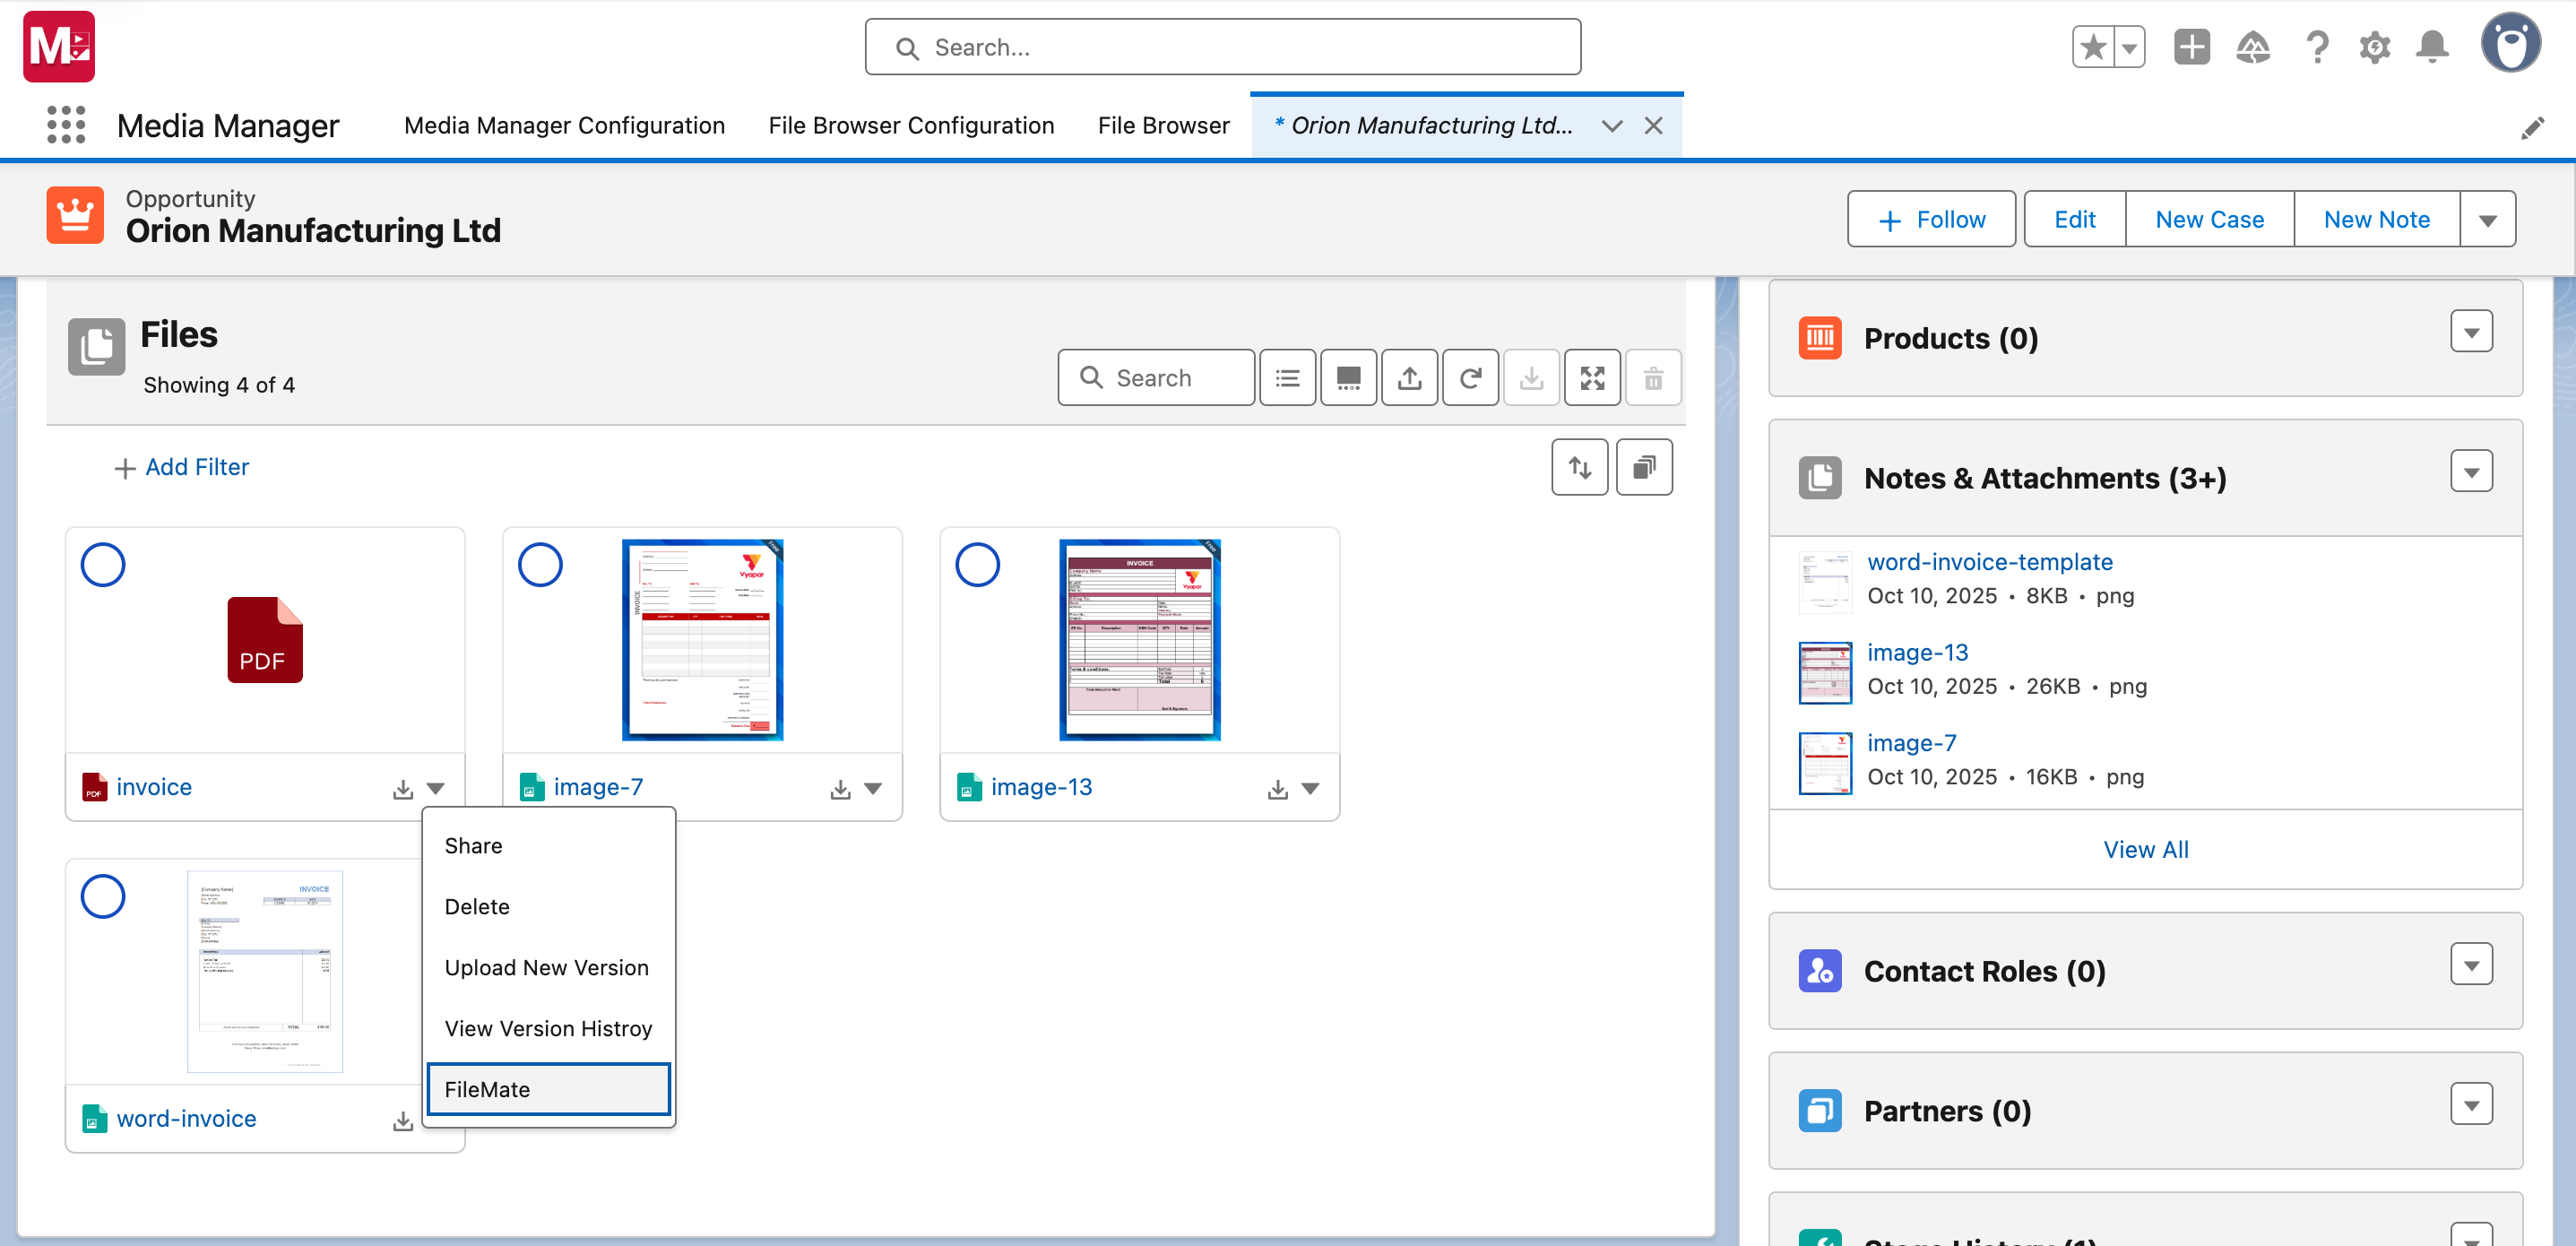Open image-13 card actions dropdown arrow
The image size is (2576, 1246).
pyautogui.click(x=1310, y=789)
